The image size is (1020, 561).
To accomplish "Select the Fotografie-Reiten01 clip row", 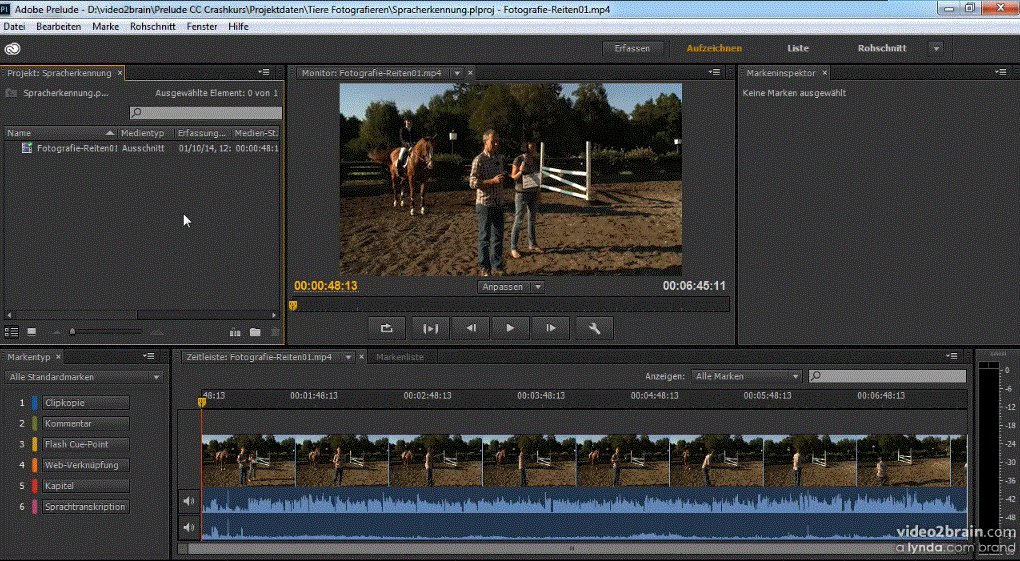I will [x=142, y=148].
